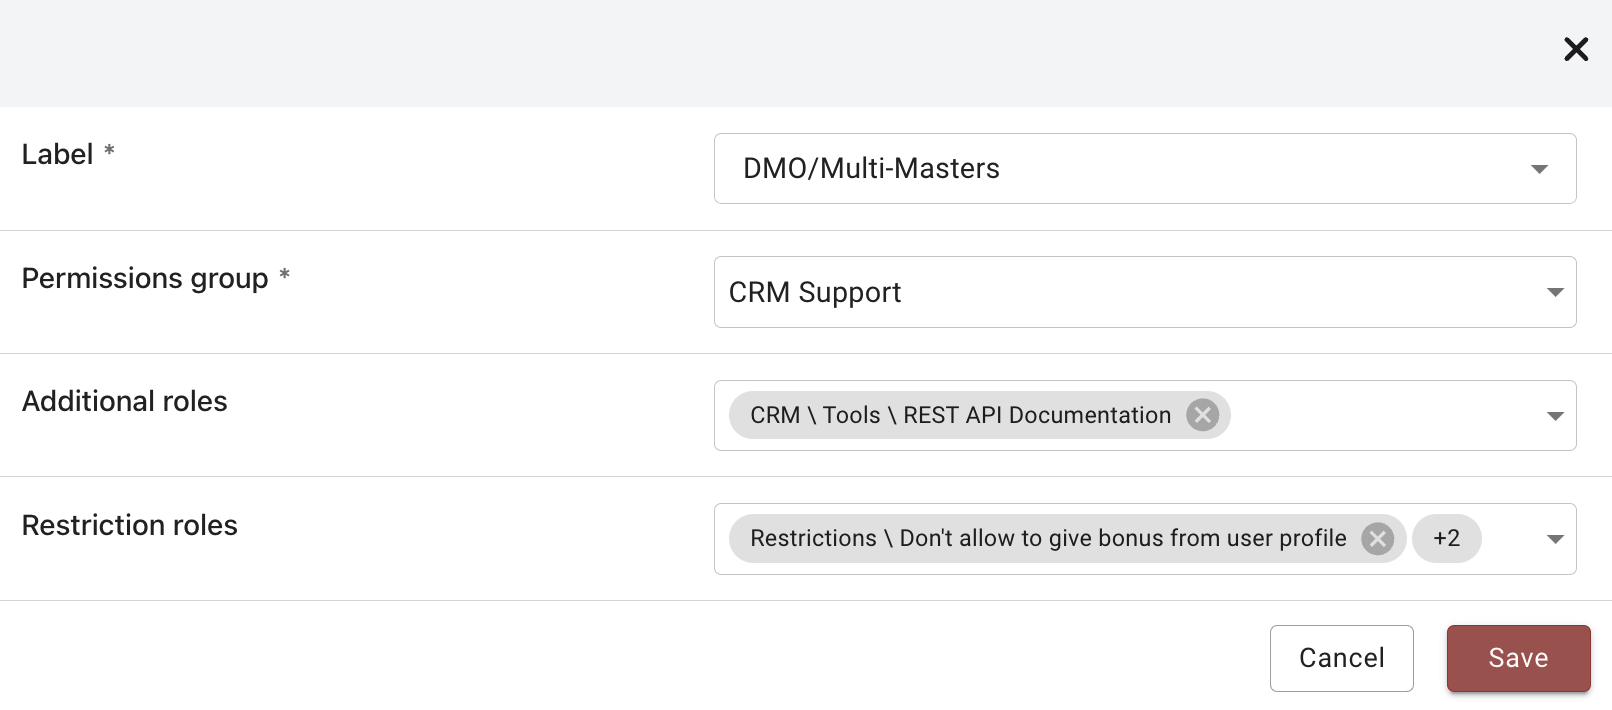
Task: Show the +2 hidden restriction roles
Action: [1446, 539]
